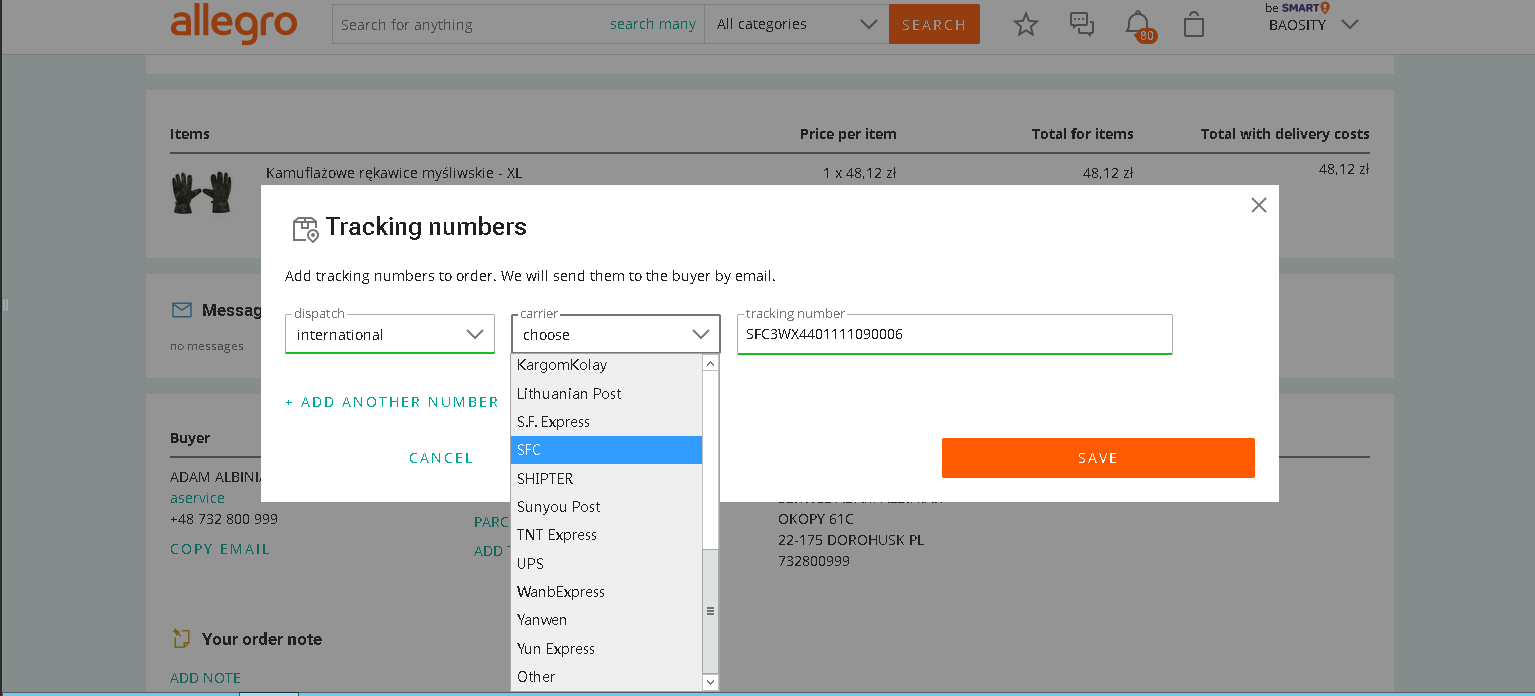This screenshot has height=696, width=1535.
Task: Click CANCEL in the tracking dialog
Action: pos(441,458)
